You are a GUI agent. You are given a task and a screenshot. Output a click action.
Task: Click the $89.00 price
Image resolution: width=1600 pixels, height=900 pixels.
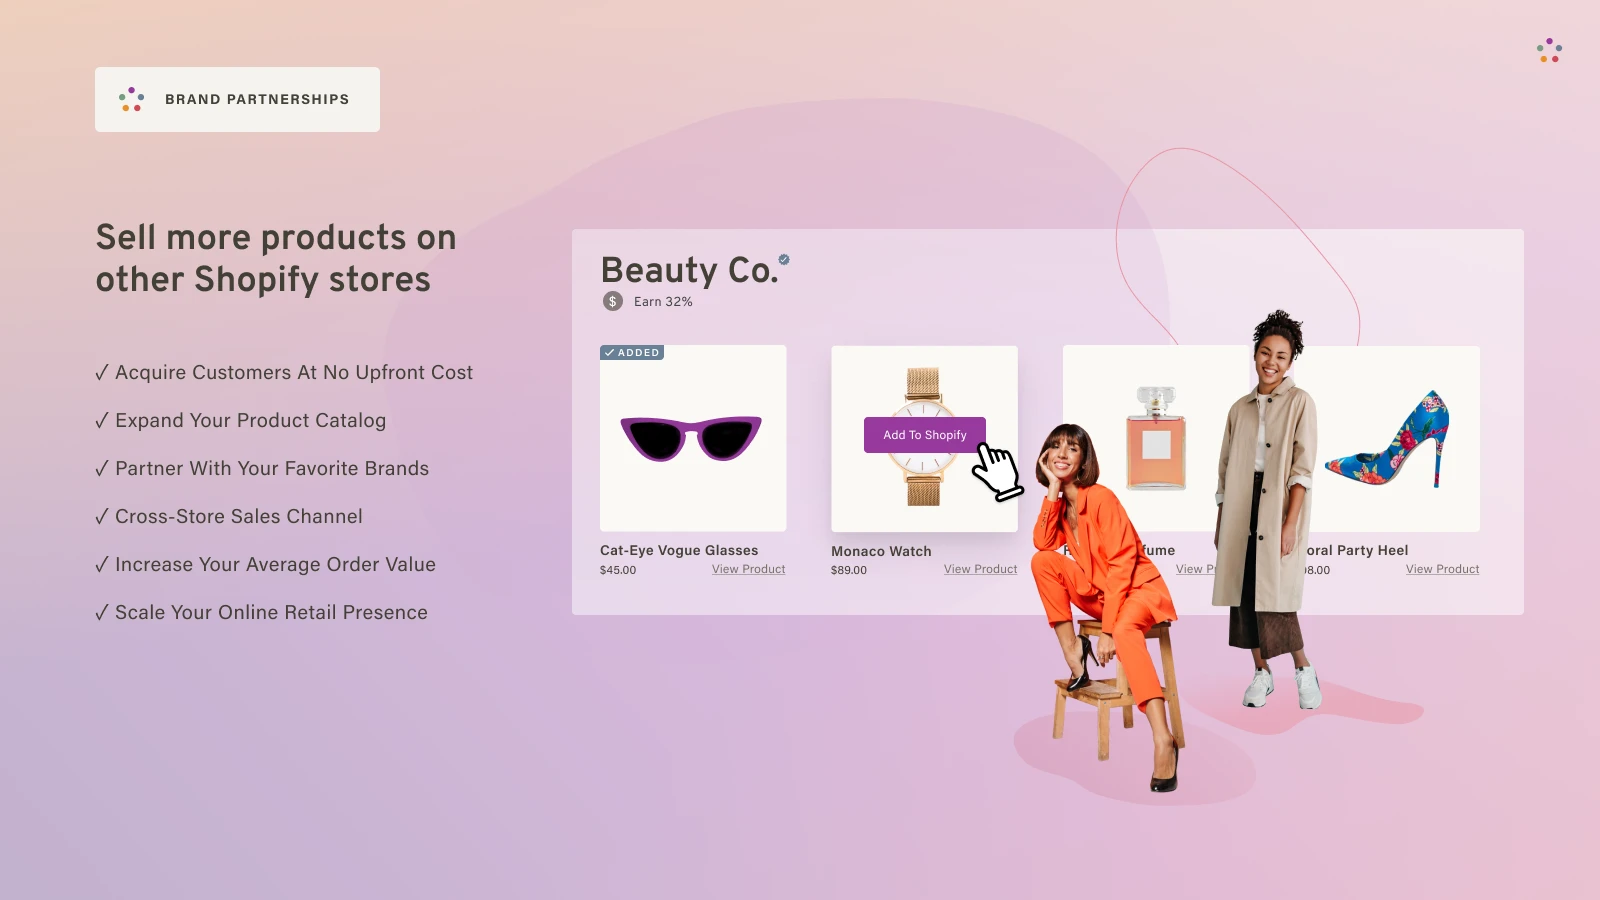pyautogui.click(x=849, y=570)
